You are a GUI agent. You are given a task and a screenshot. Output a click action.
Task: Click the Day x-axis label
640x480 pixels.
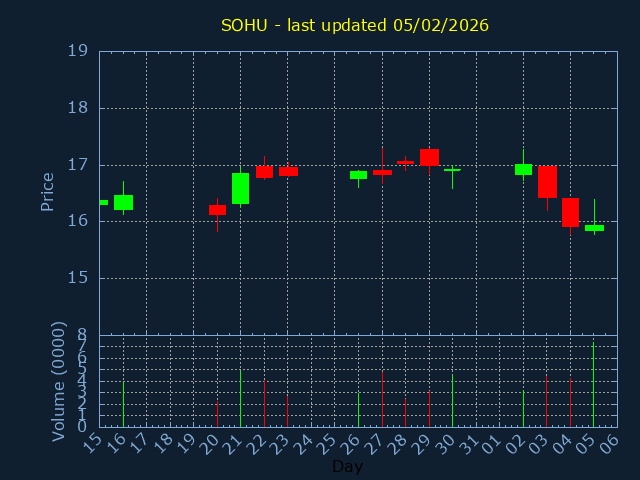[347, 466]
